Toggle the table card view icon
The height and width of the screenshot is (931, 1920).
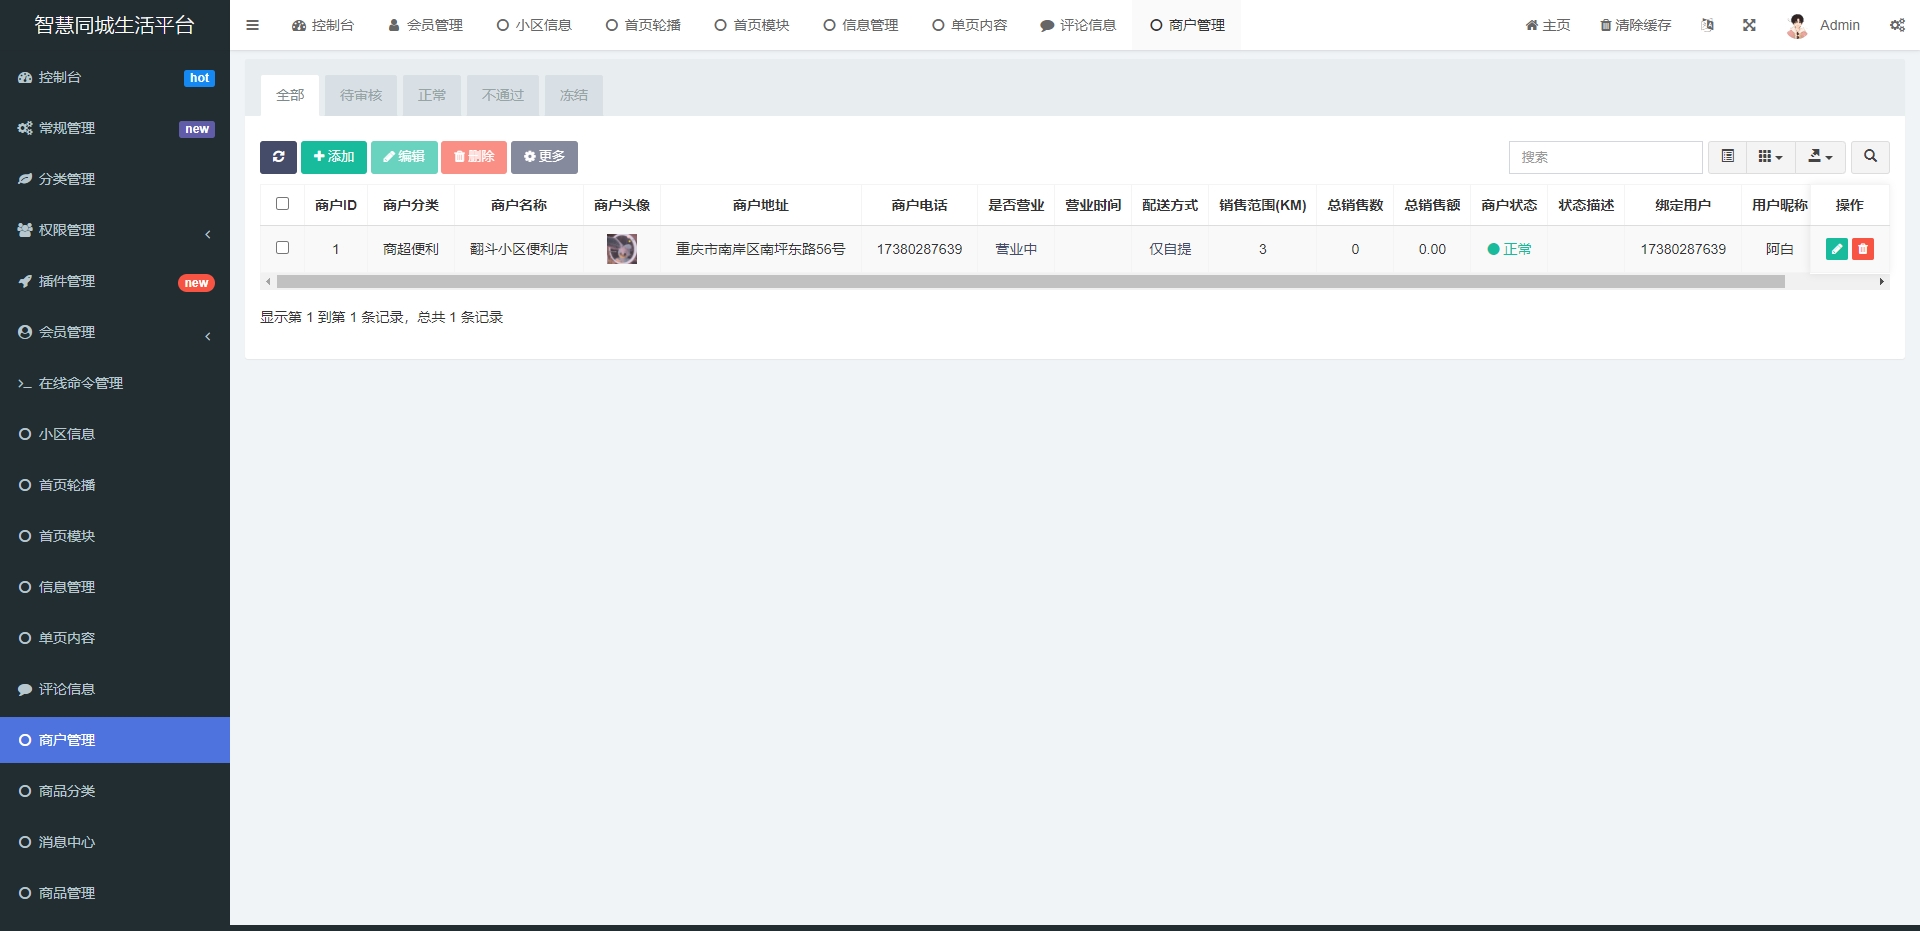pos(1727,157)
